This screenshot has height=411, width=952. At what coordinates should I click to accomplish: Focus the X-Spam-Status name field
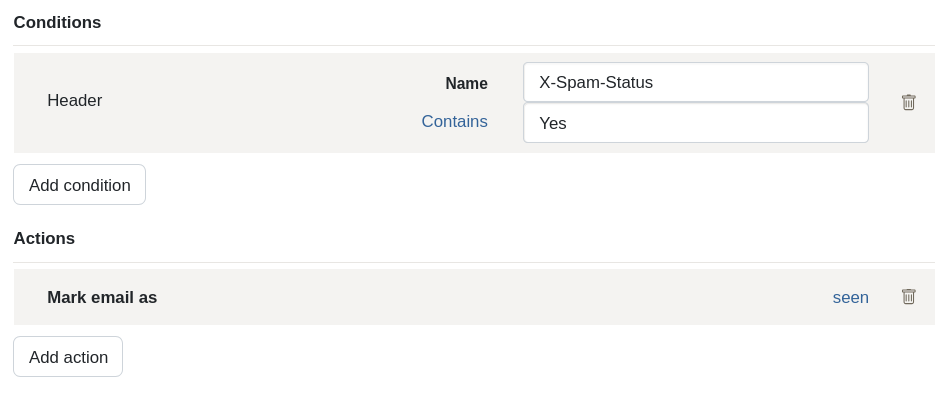coord(695,82)
